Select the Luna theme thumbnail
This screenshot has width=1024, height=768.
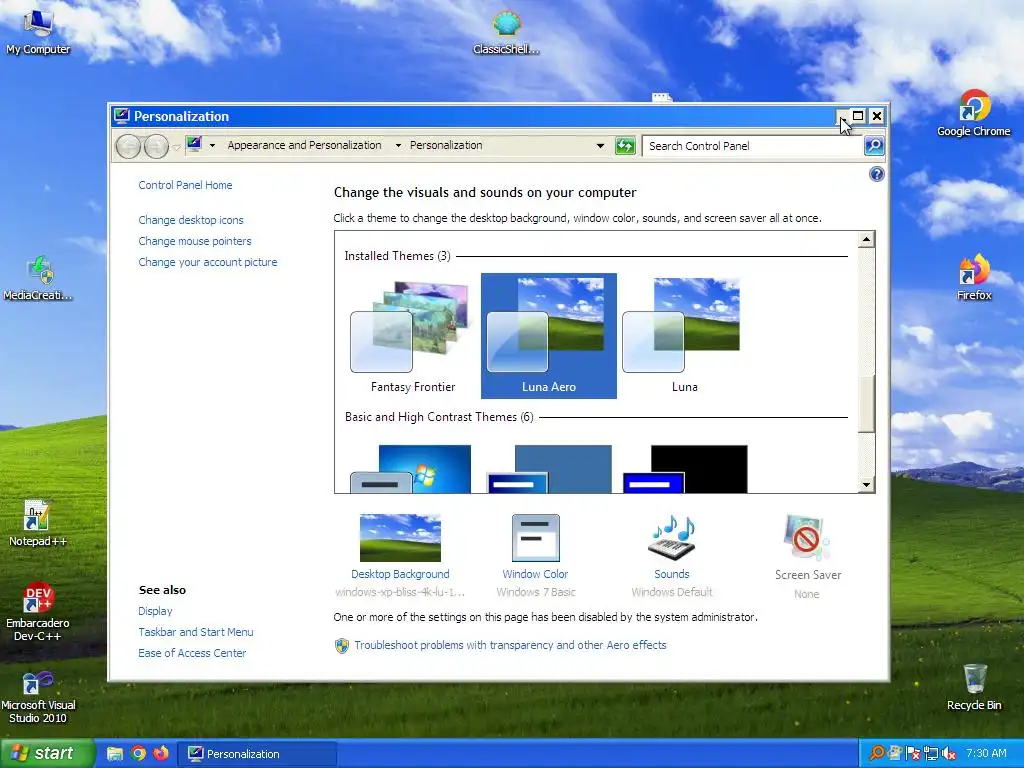(681, 325)
